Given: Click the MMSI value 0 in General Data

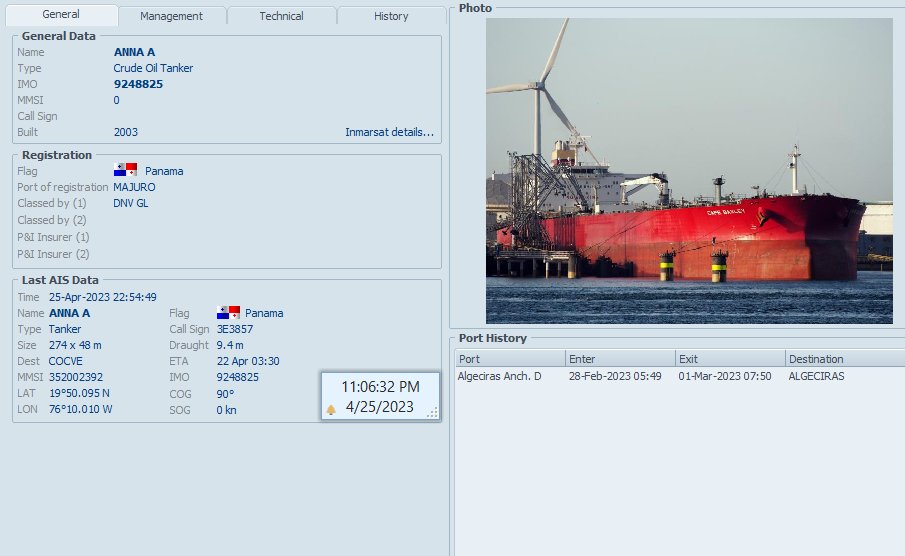Looking at the screenshot, I should [117, 100].
